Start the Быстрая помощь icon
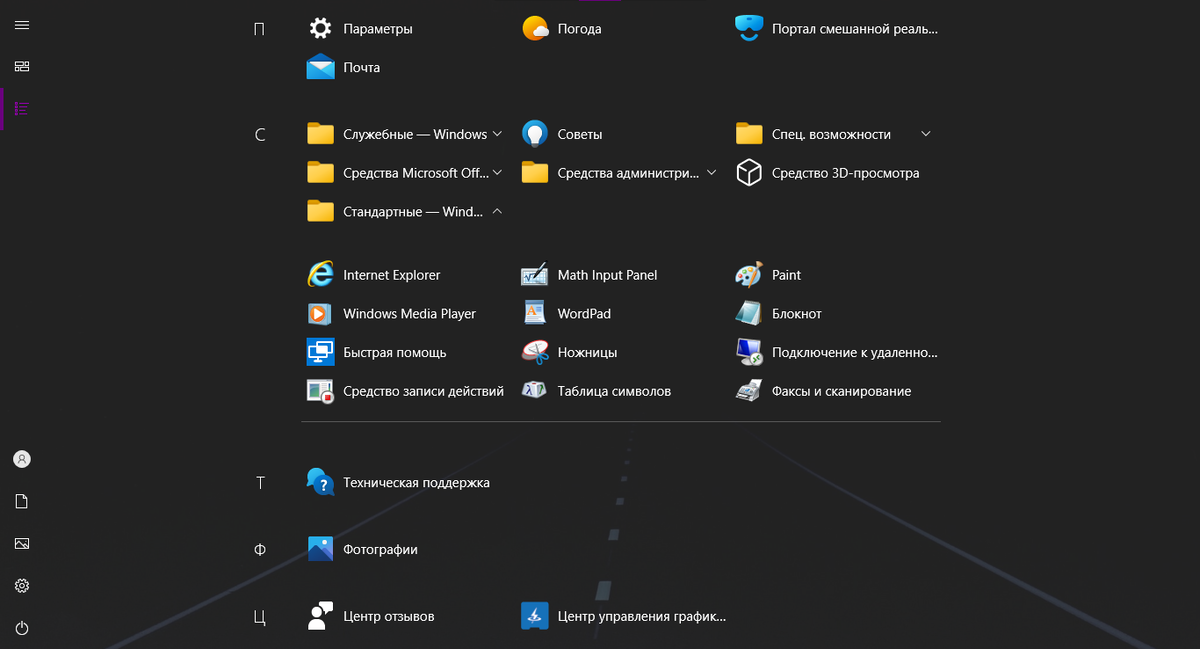 [x=320, y=352]
